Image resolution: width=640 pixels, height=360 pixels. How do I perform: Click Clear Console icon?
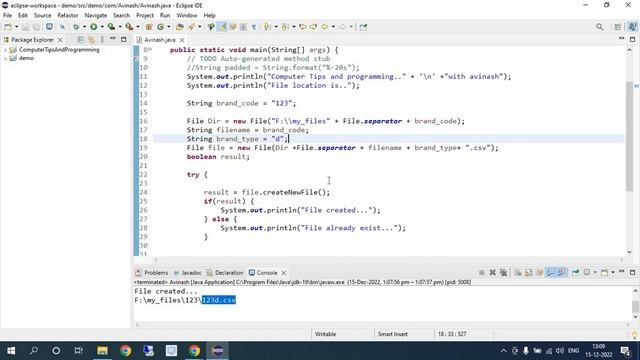click(518, 273)
